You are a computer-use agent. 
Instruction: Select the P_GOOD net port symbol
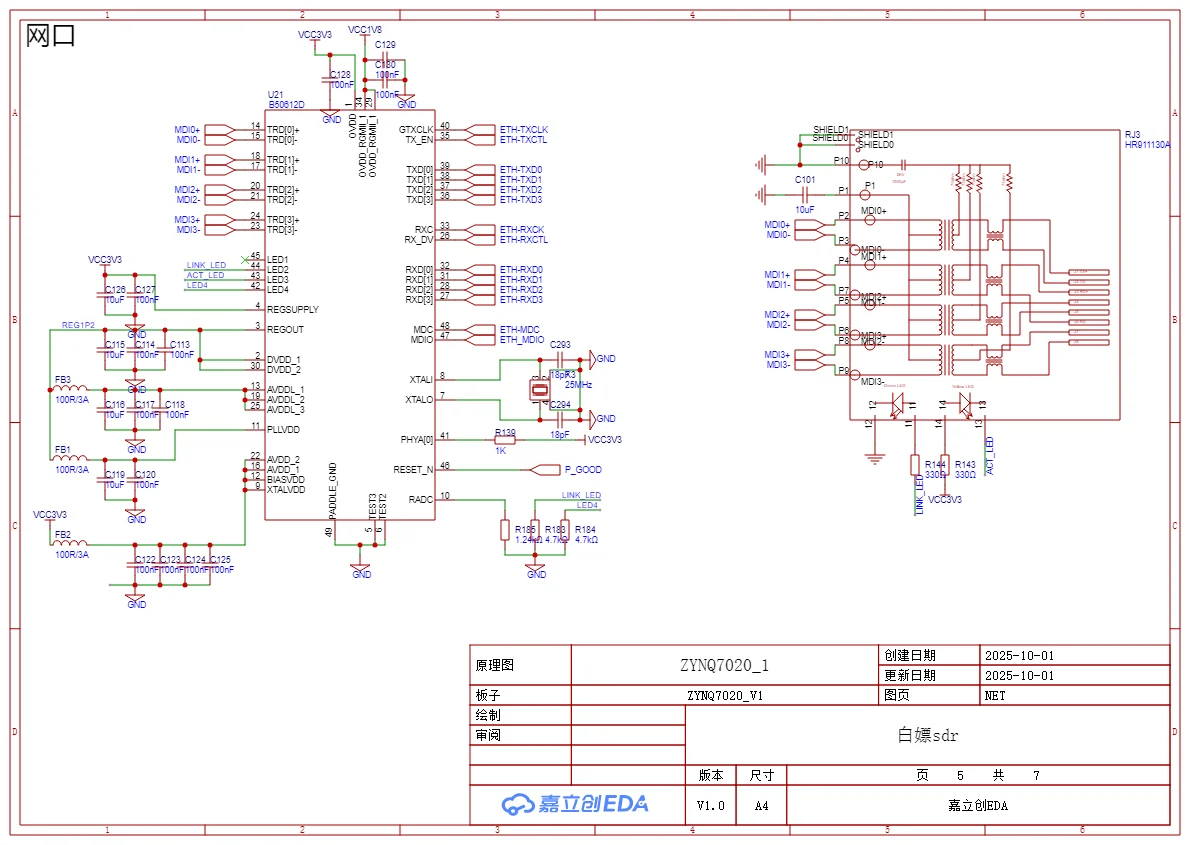pos(546,469)
